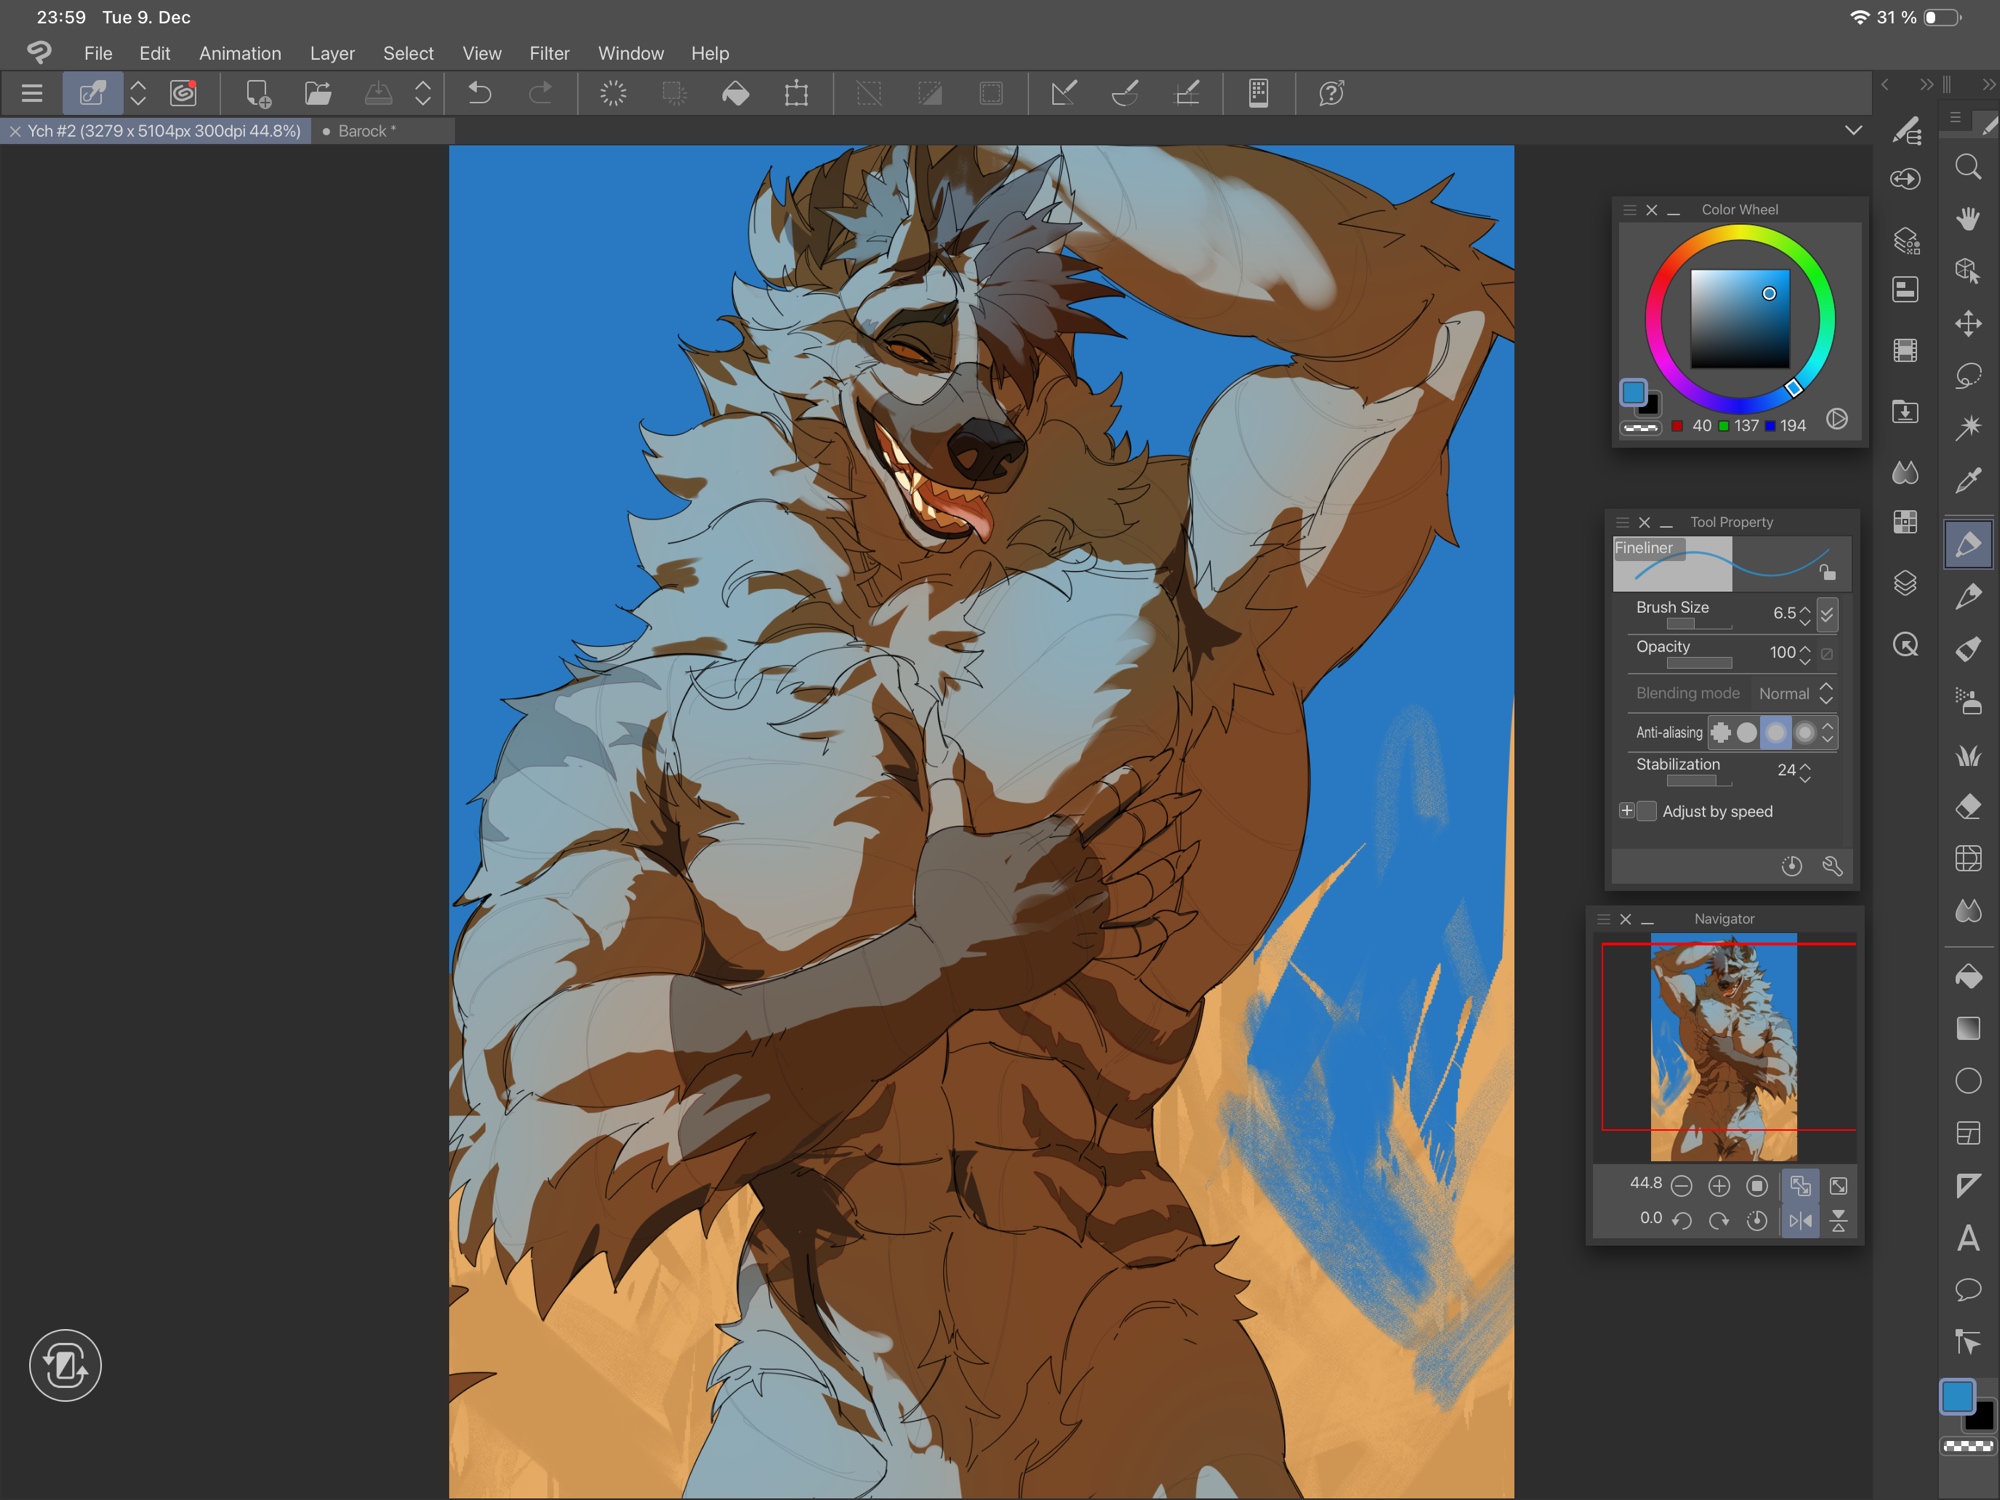Click the blue main color swatch
2000x1500 pixels.
[x=1957, y=1396]
